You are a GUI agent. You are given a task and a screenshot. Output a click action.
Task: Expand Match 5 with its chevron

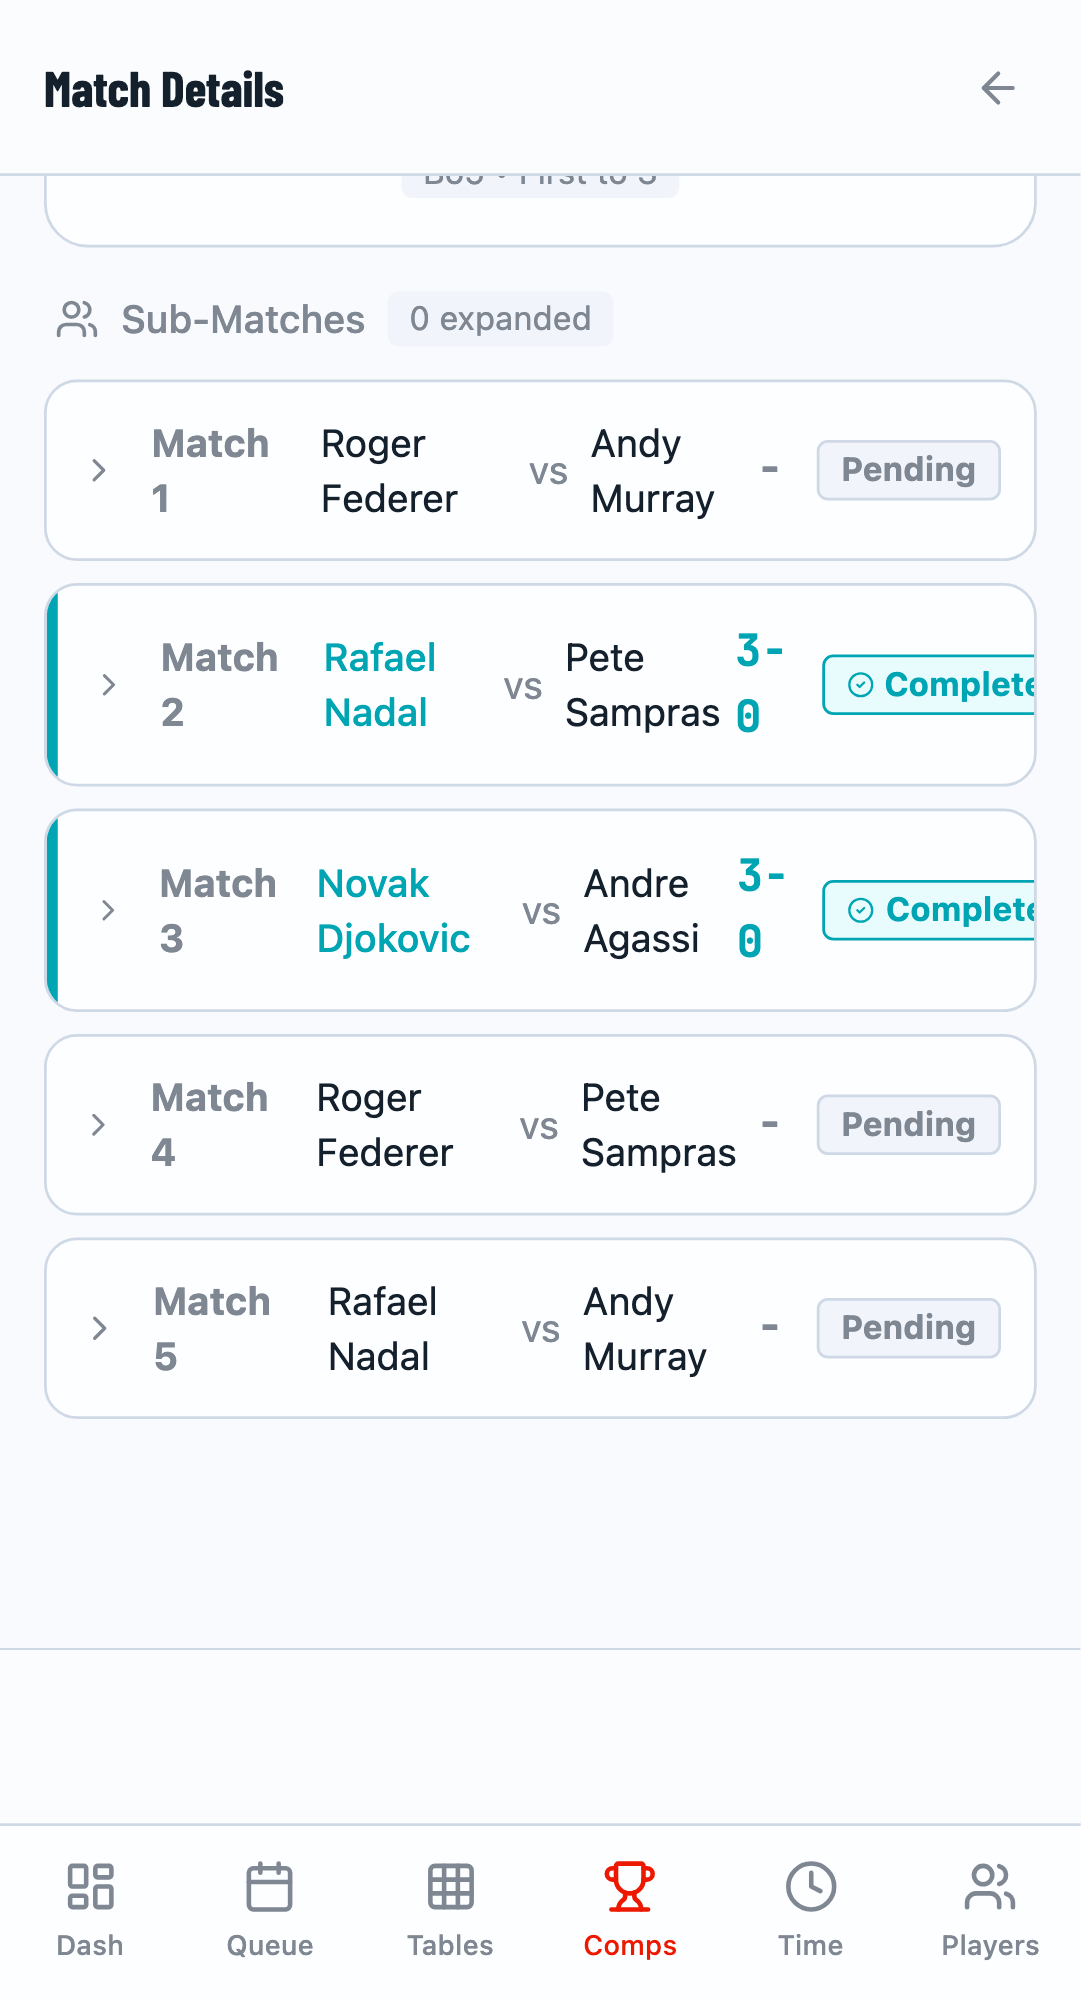[x=98, y=1327]
